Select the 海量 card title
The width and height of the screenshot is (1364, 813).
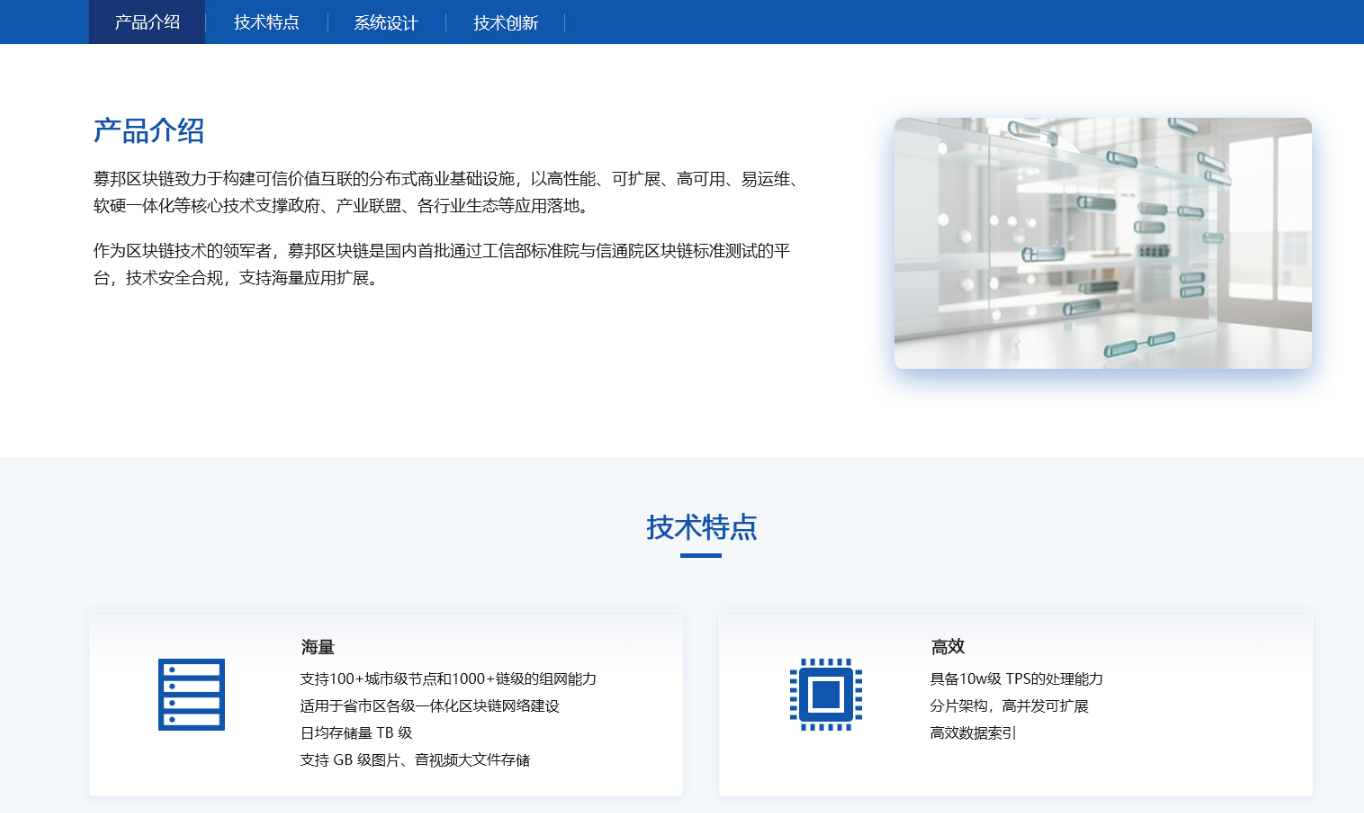(x=318, y=647)
